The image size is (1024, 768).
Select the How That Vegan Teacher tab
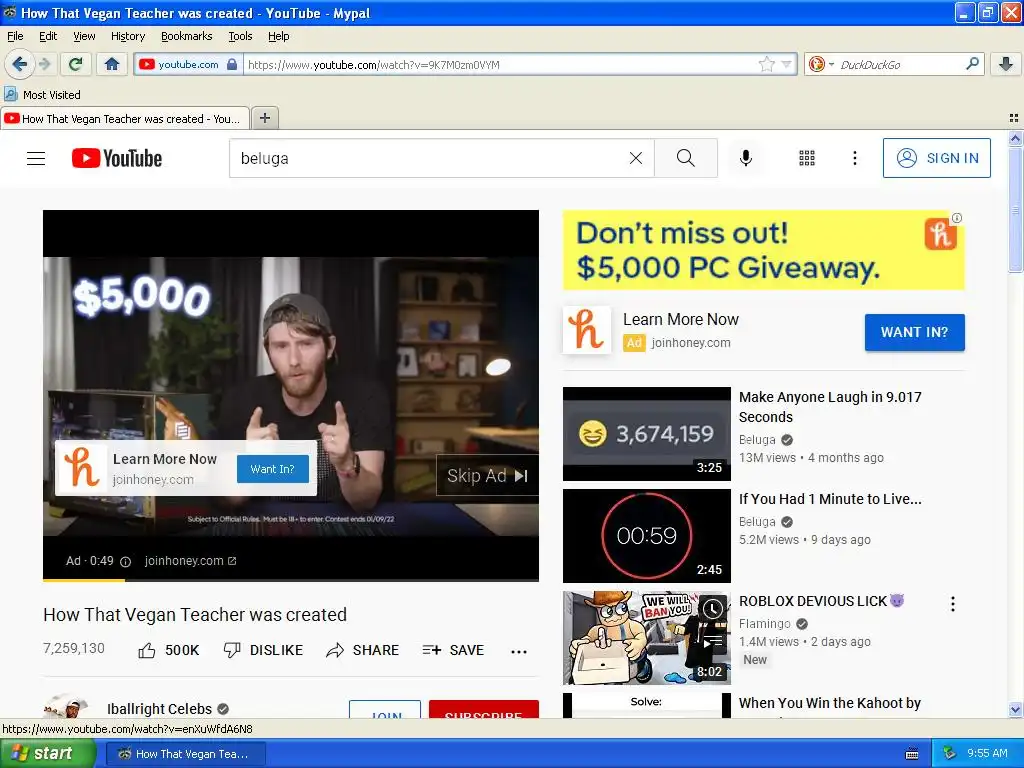[x=124, y=118]
